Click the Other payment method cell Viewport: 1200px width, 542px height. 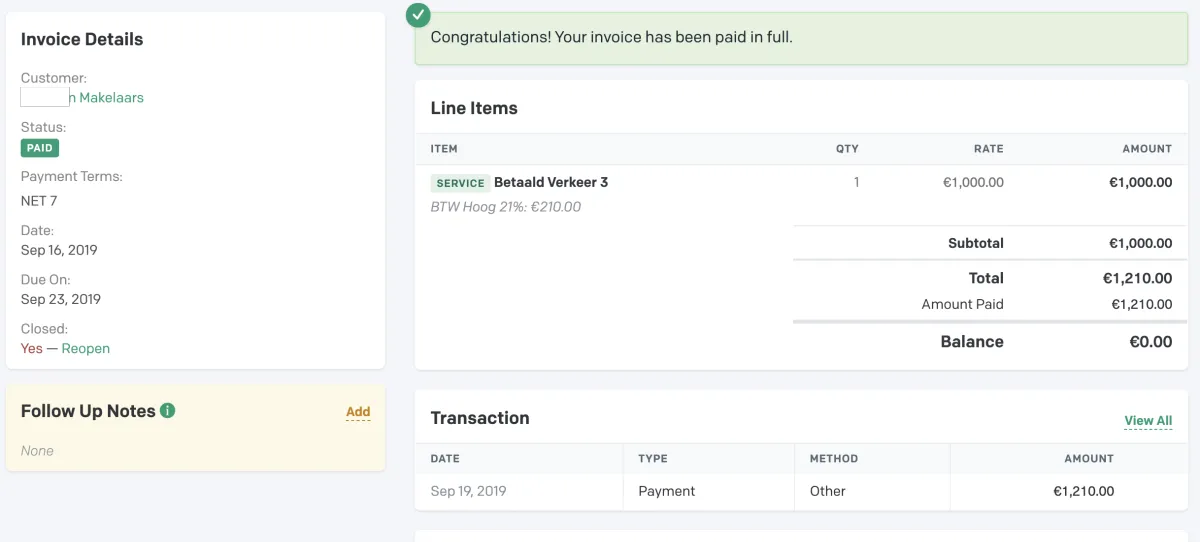pyautogui.click(x=828, y=491)
